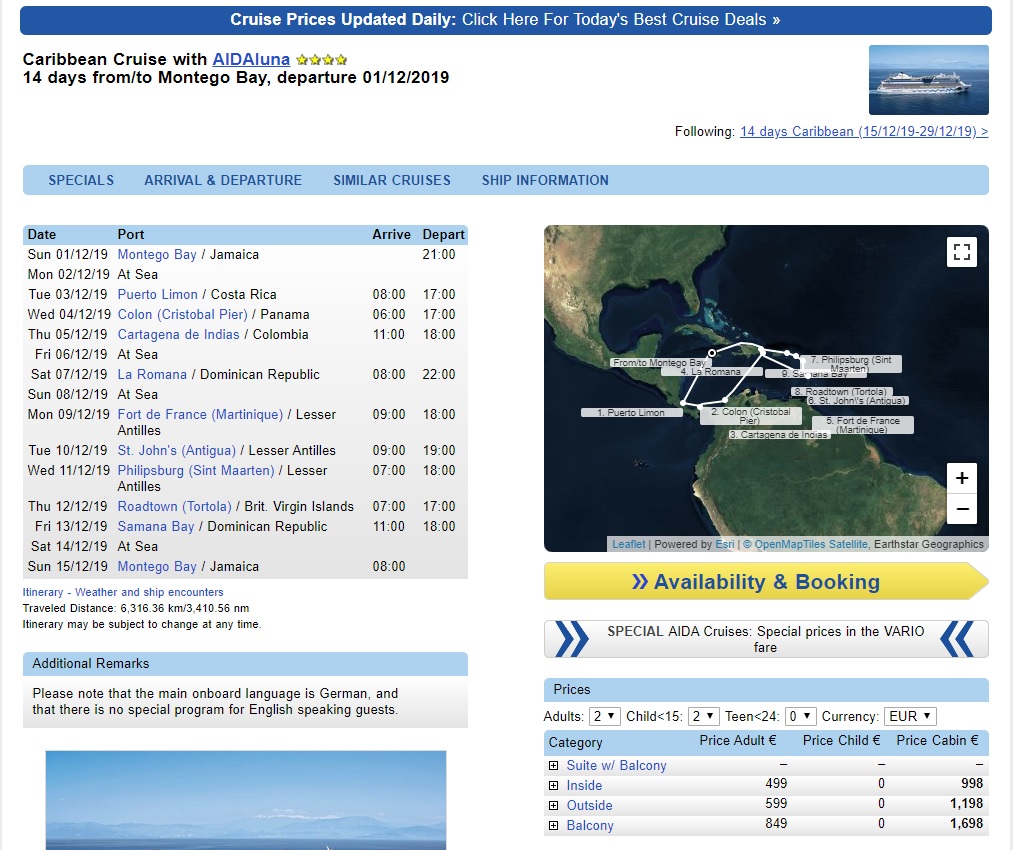The image size is (1013, 850).
Task: Open the Puerto Limon port link
Action: point(158,295)
